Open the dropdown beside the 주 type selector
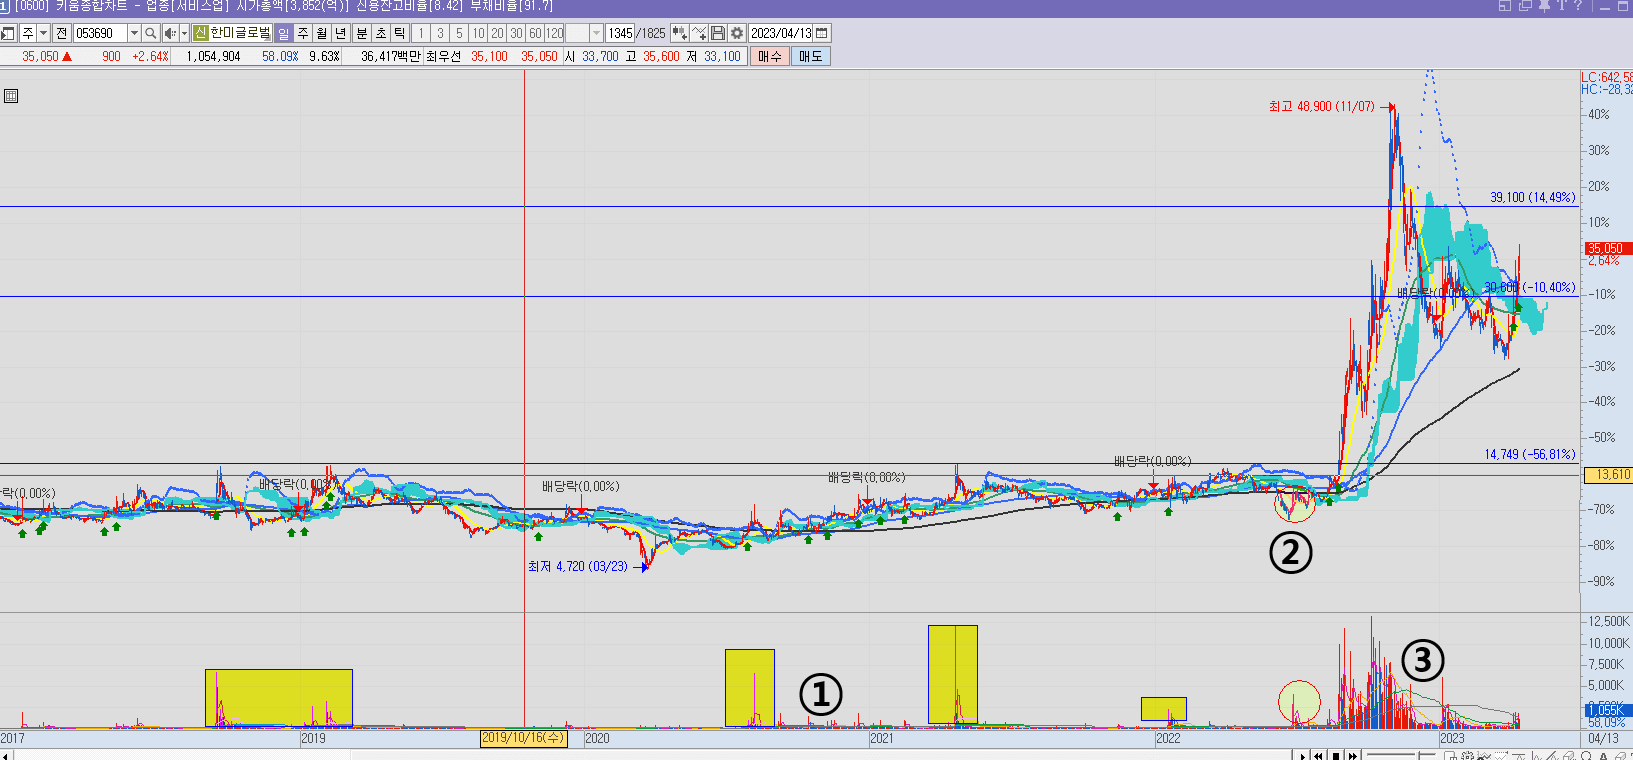Viewport: 1633px width, 760px height. pyautogui.click(x=43, y=33)
